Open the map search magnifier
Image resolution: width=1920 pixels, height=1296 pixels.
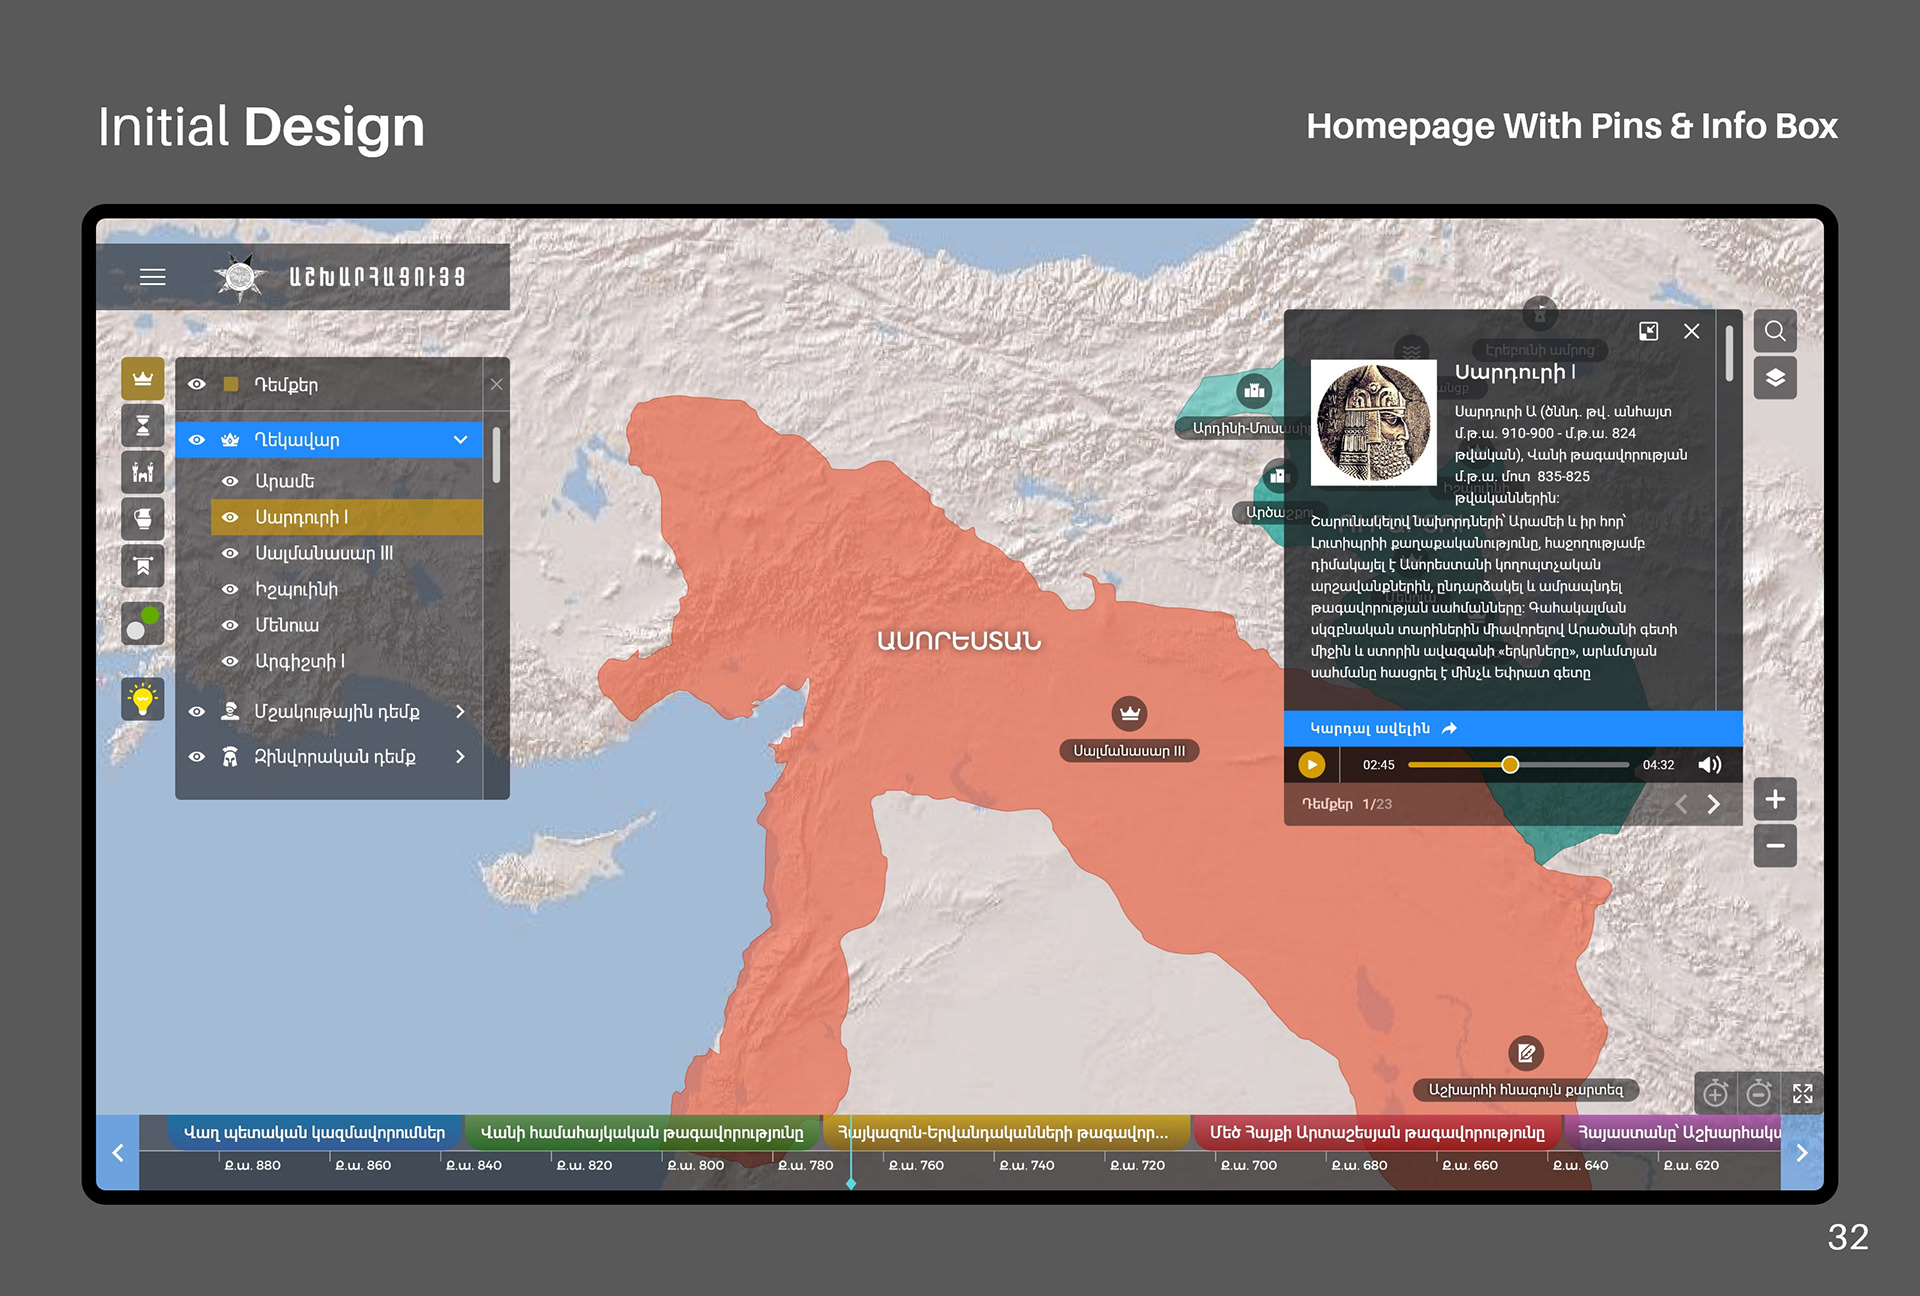pos(1774,331)
